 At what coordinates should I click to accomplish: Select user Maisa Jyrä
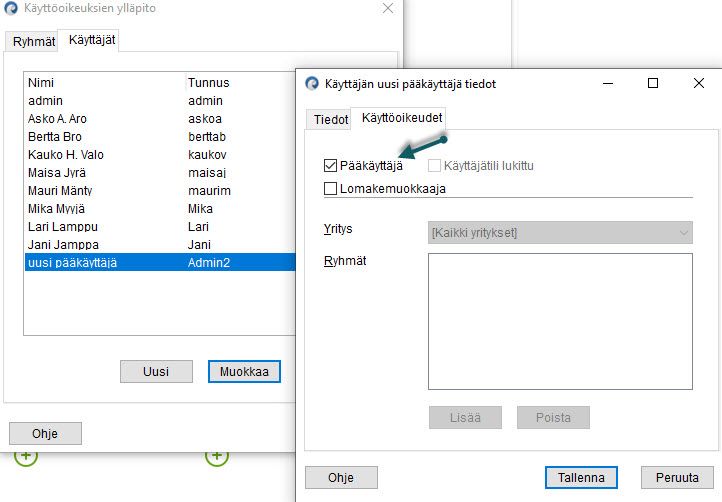(160, 172)
